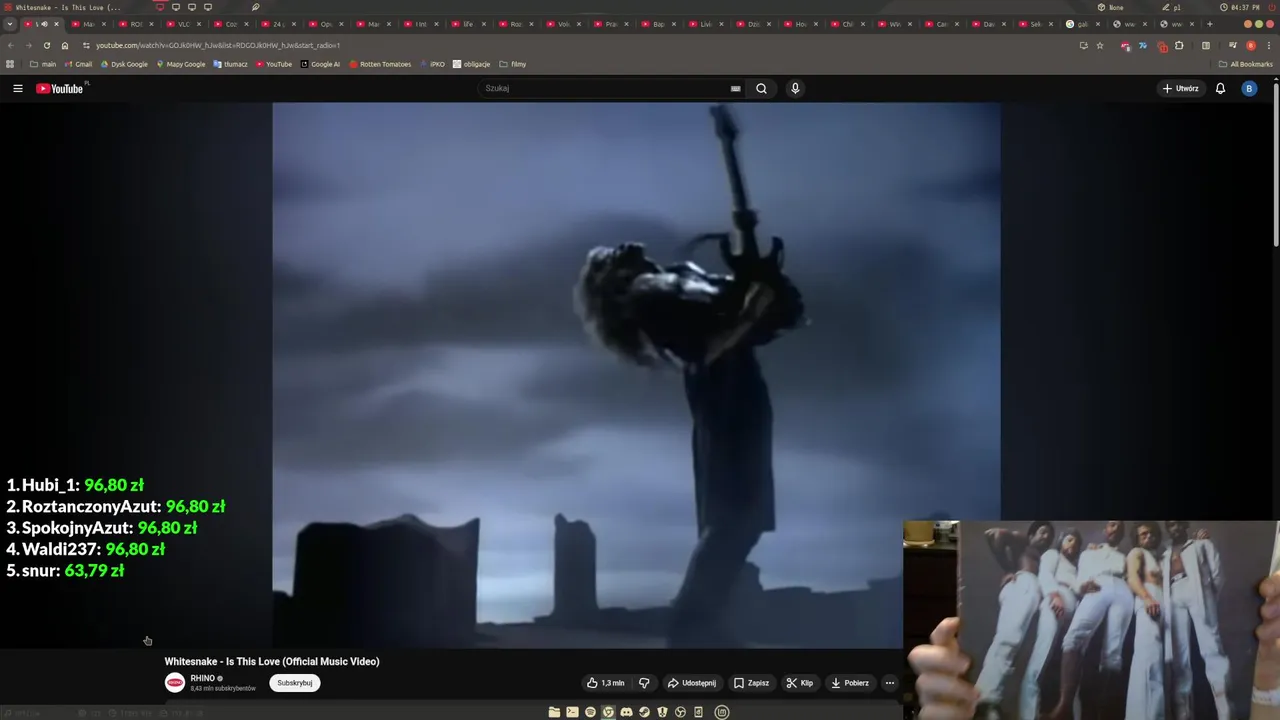
Task: Expand the main bookmarks folder
Action: (x=43, y=64)
